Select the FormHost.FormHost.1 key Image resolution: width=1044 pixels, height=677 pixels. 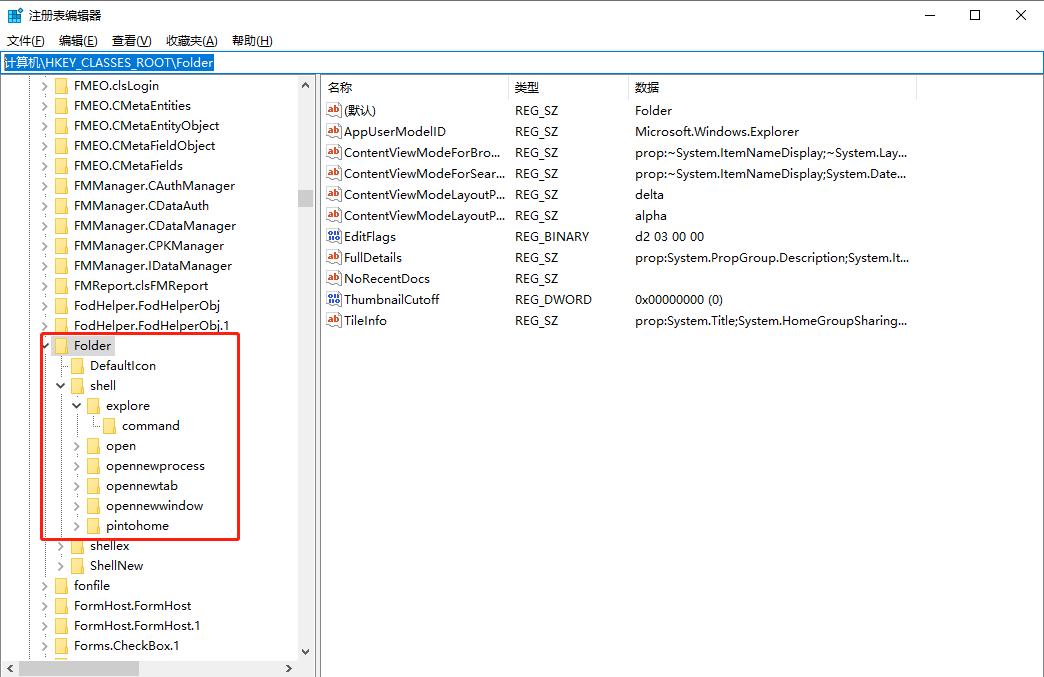click(137, 626)
